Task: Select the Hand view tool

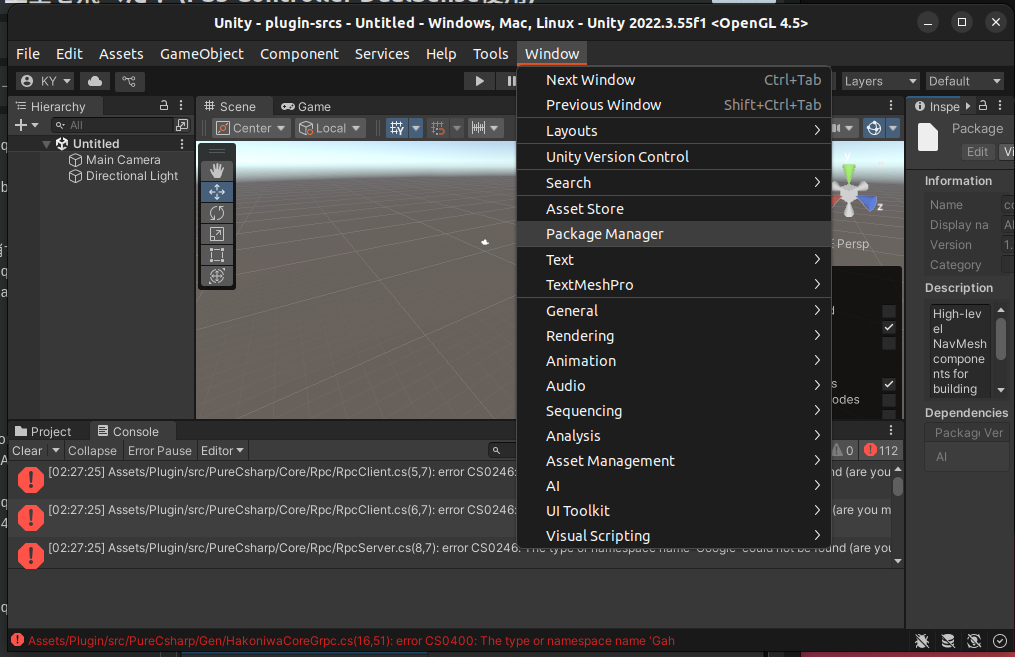Action: tap(217, 170)
